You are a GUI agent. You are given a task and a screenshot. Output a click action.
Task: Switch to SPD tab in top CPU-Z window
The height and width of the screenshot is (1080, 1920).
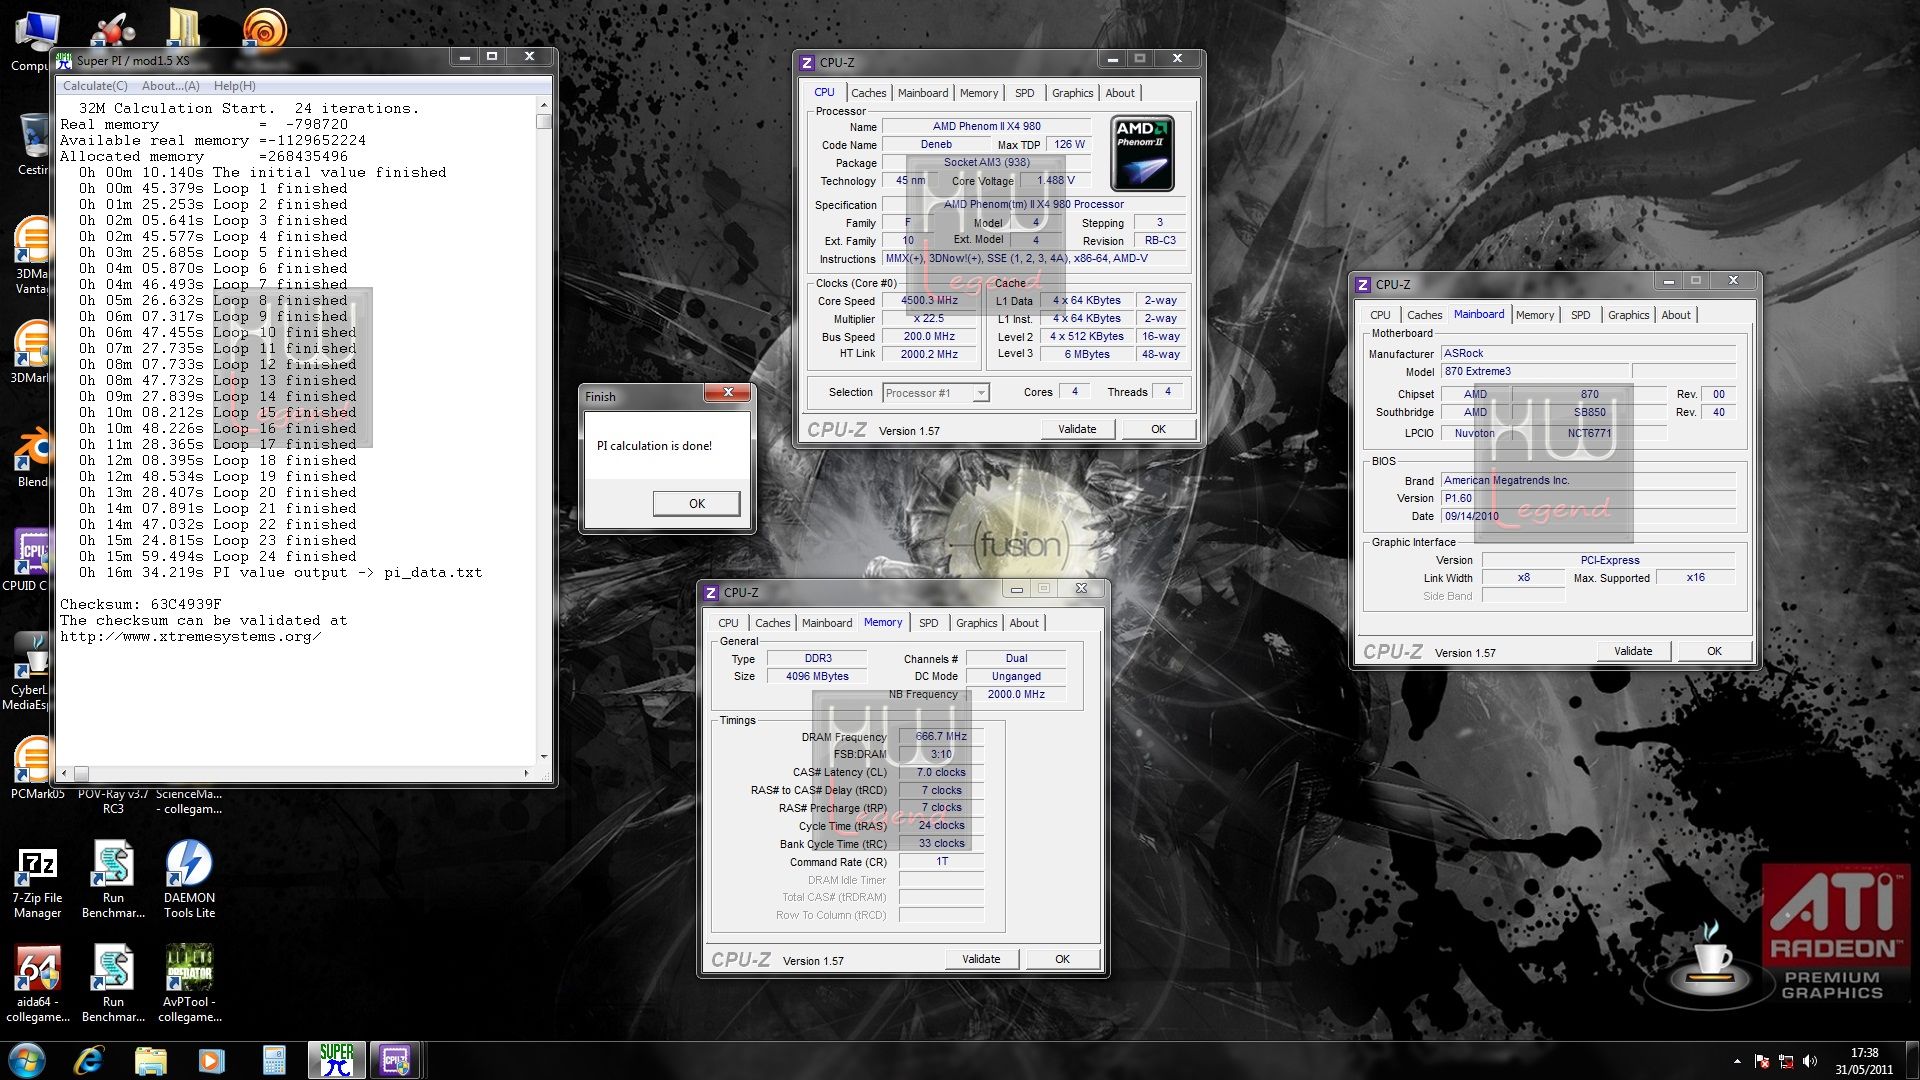tap(1025, 93)
